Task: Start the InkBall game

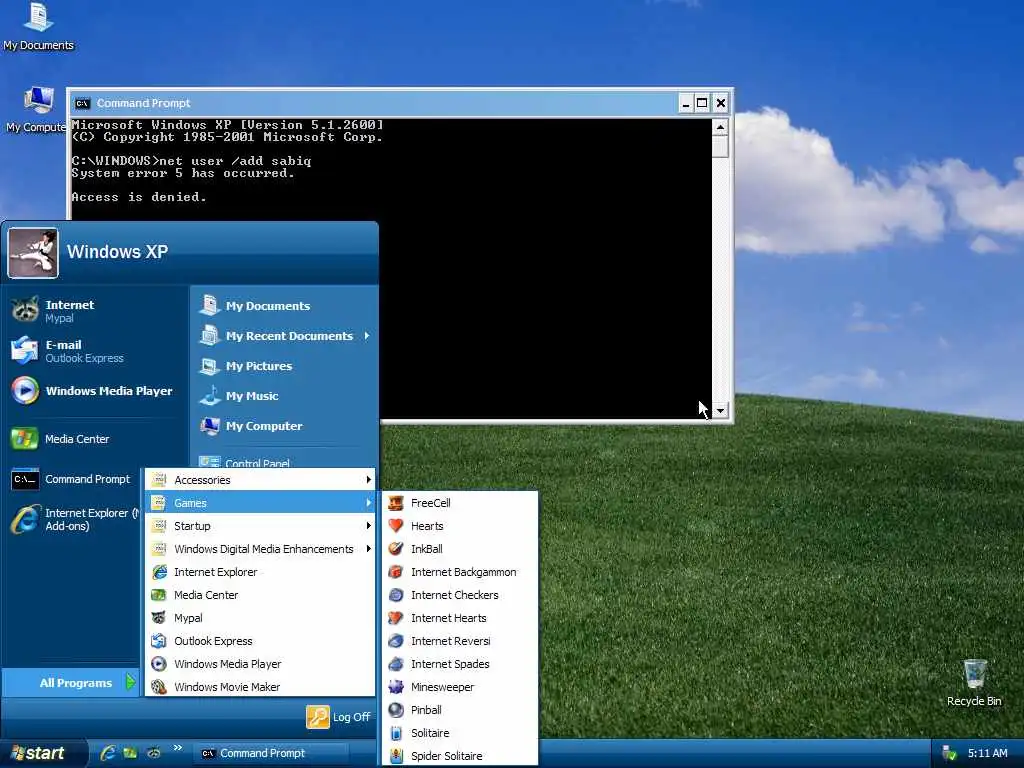Action: tap(460, 549)
